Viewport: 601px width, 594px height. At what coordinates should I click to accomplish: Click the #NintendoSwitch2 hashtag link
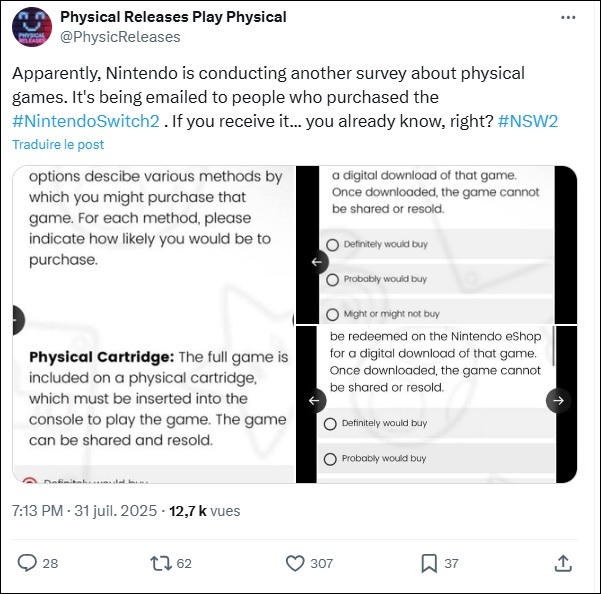[86, 121]
